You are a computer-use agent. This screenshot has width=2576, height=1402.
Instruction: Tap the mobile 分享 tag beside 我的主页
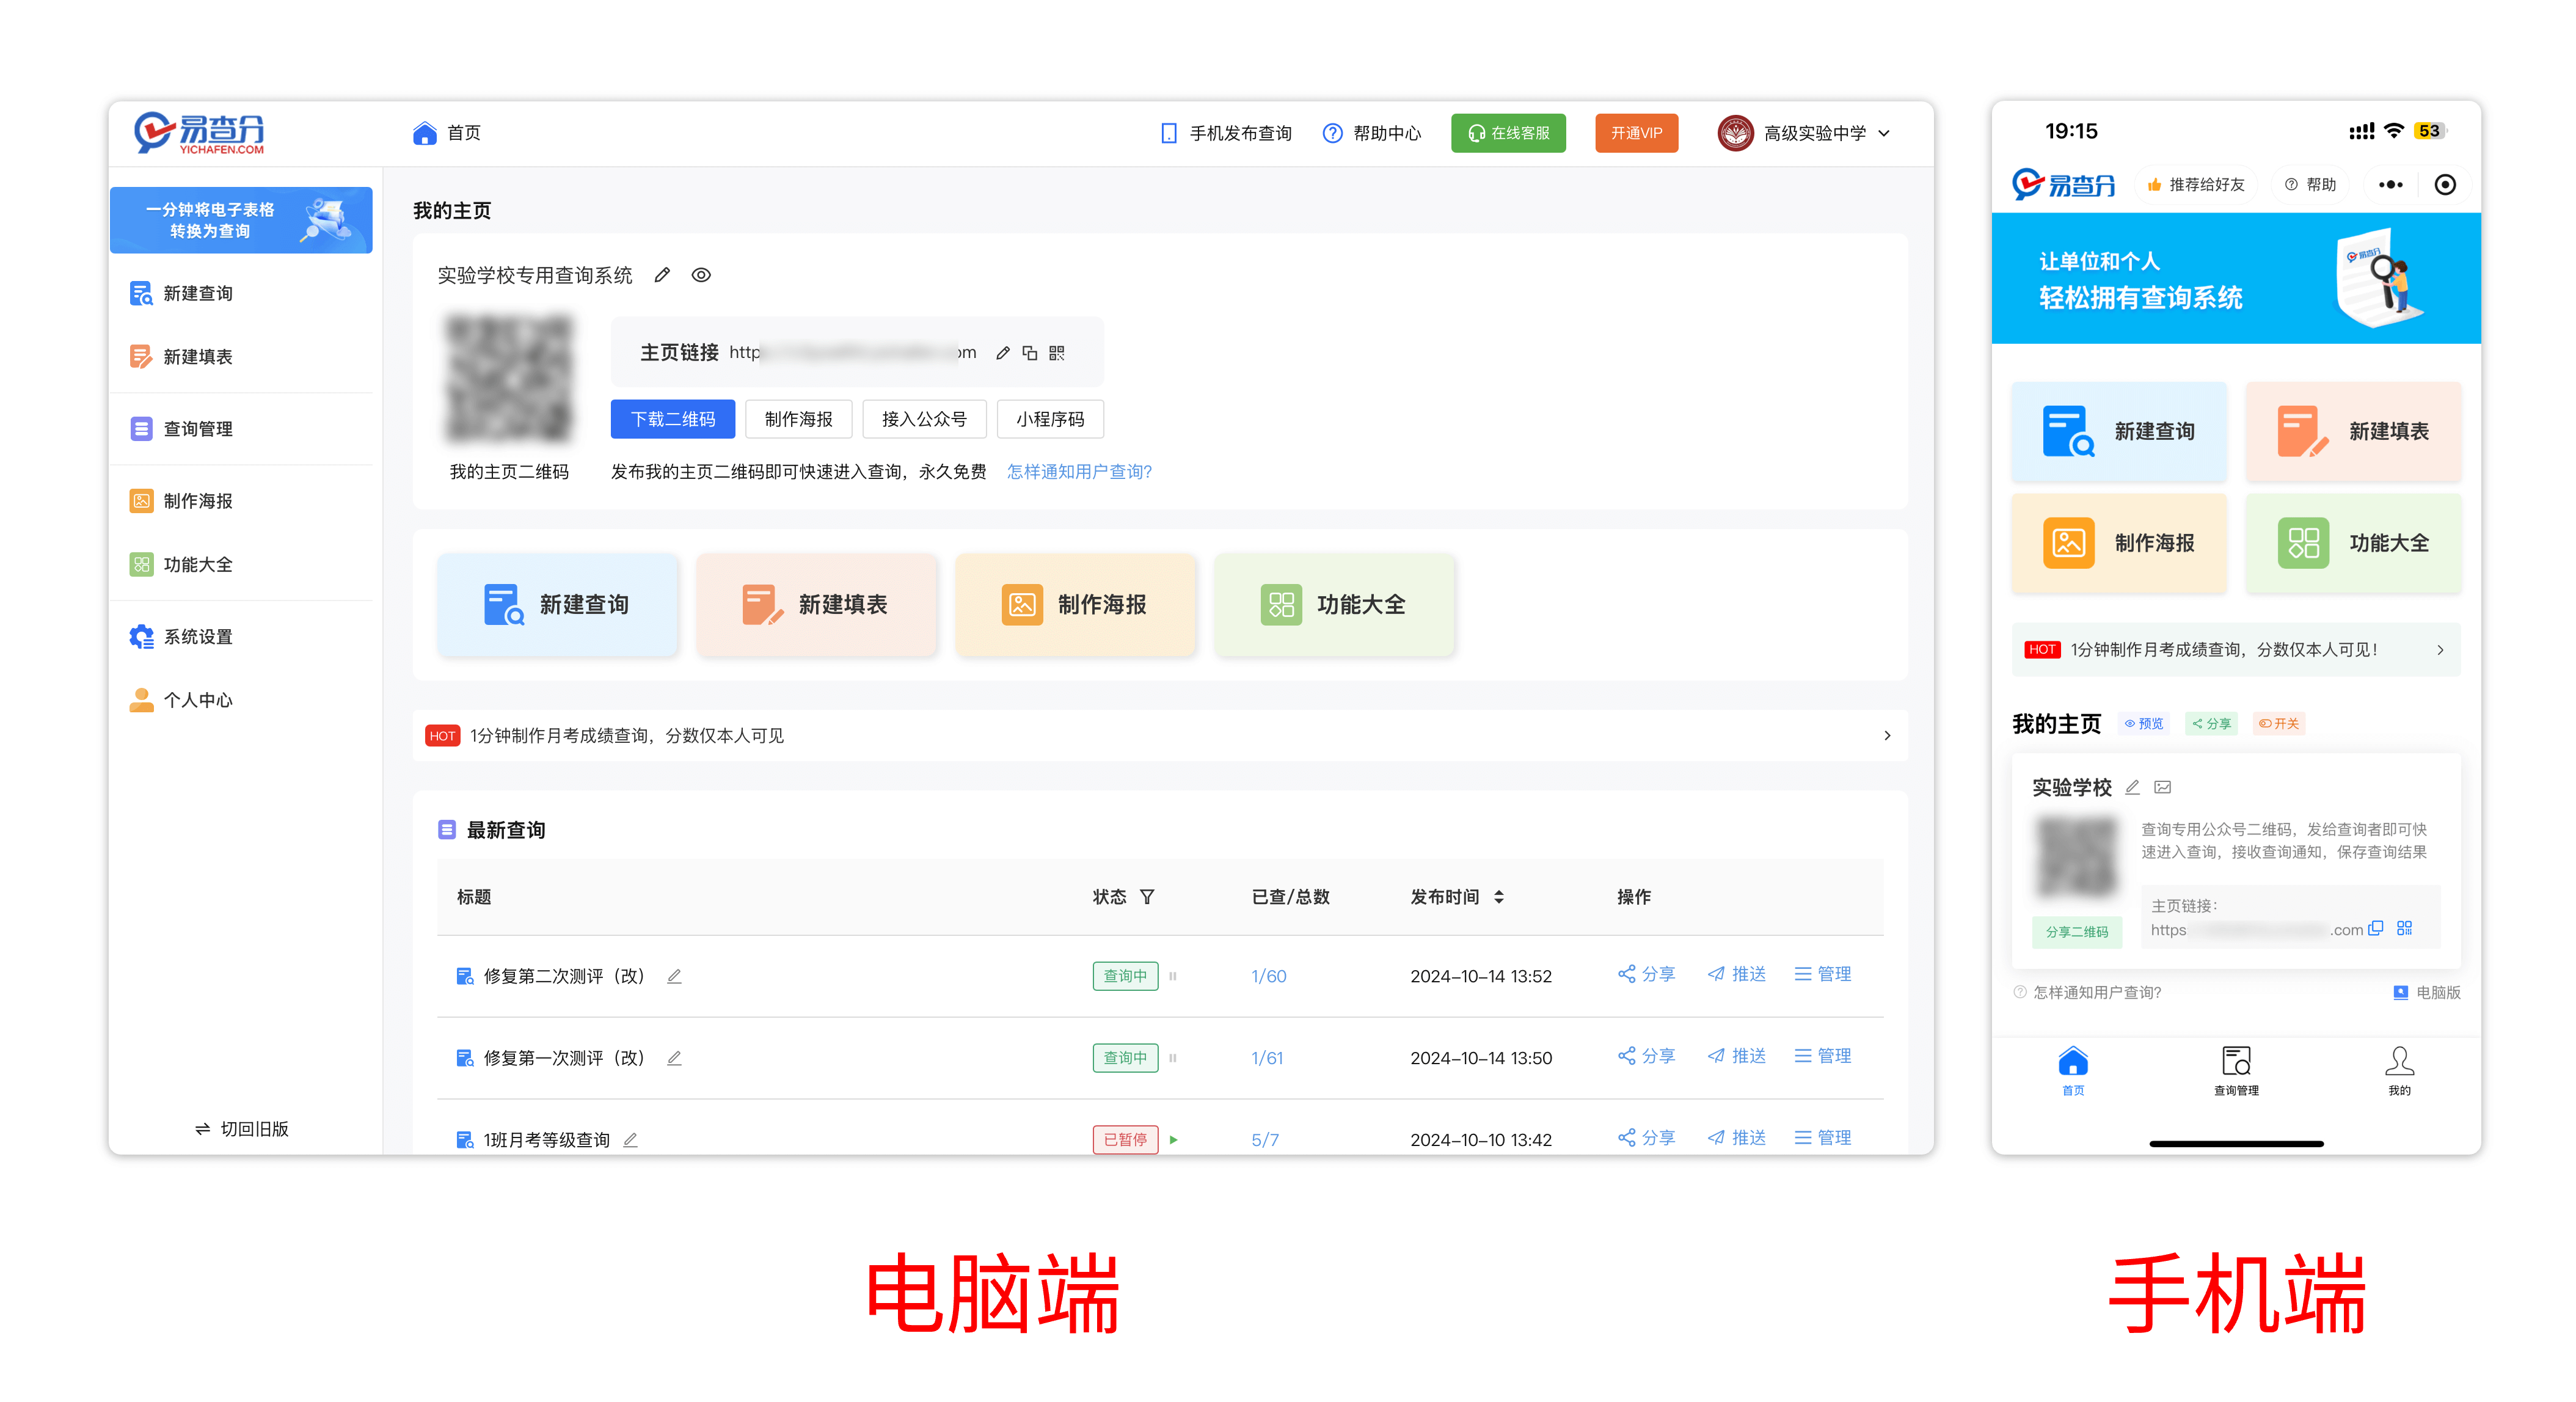point(2212,724)
